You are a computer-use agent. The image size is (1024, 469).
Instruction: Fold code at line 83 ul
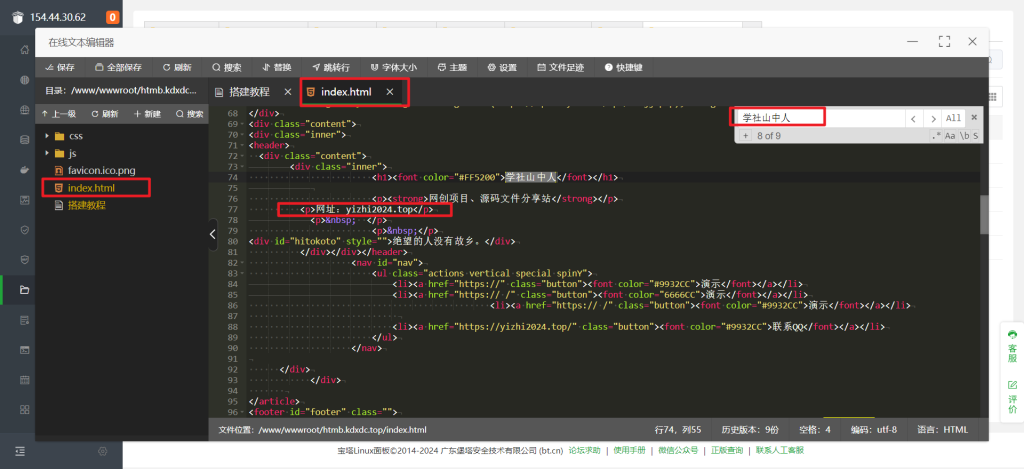242,273
